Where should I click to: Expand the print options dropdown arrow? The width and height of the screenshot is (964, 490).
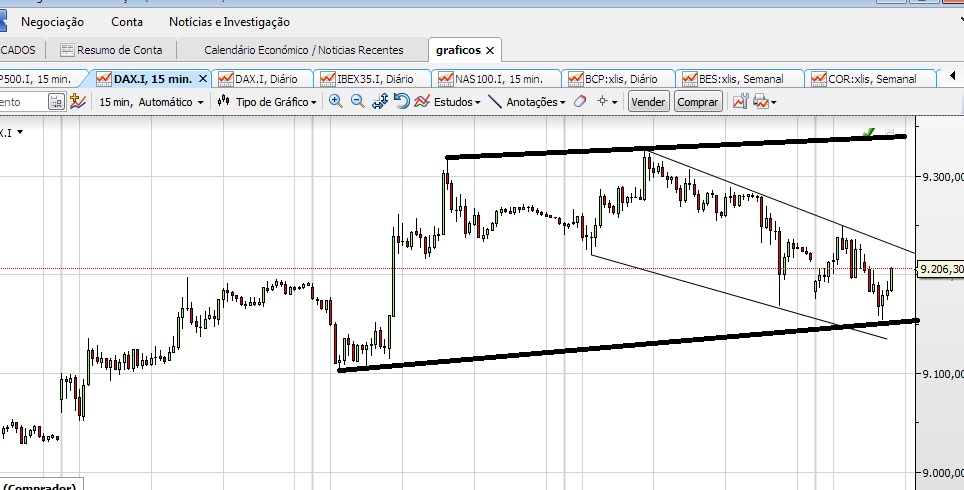click(773, 103)
